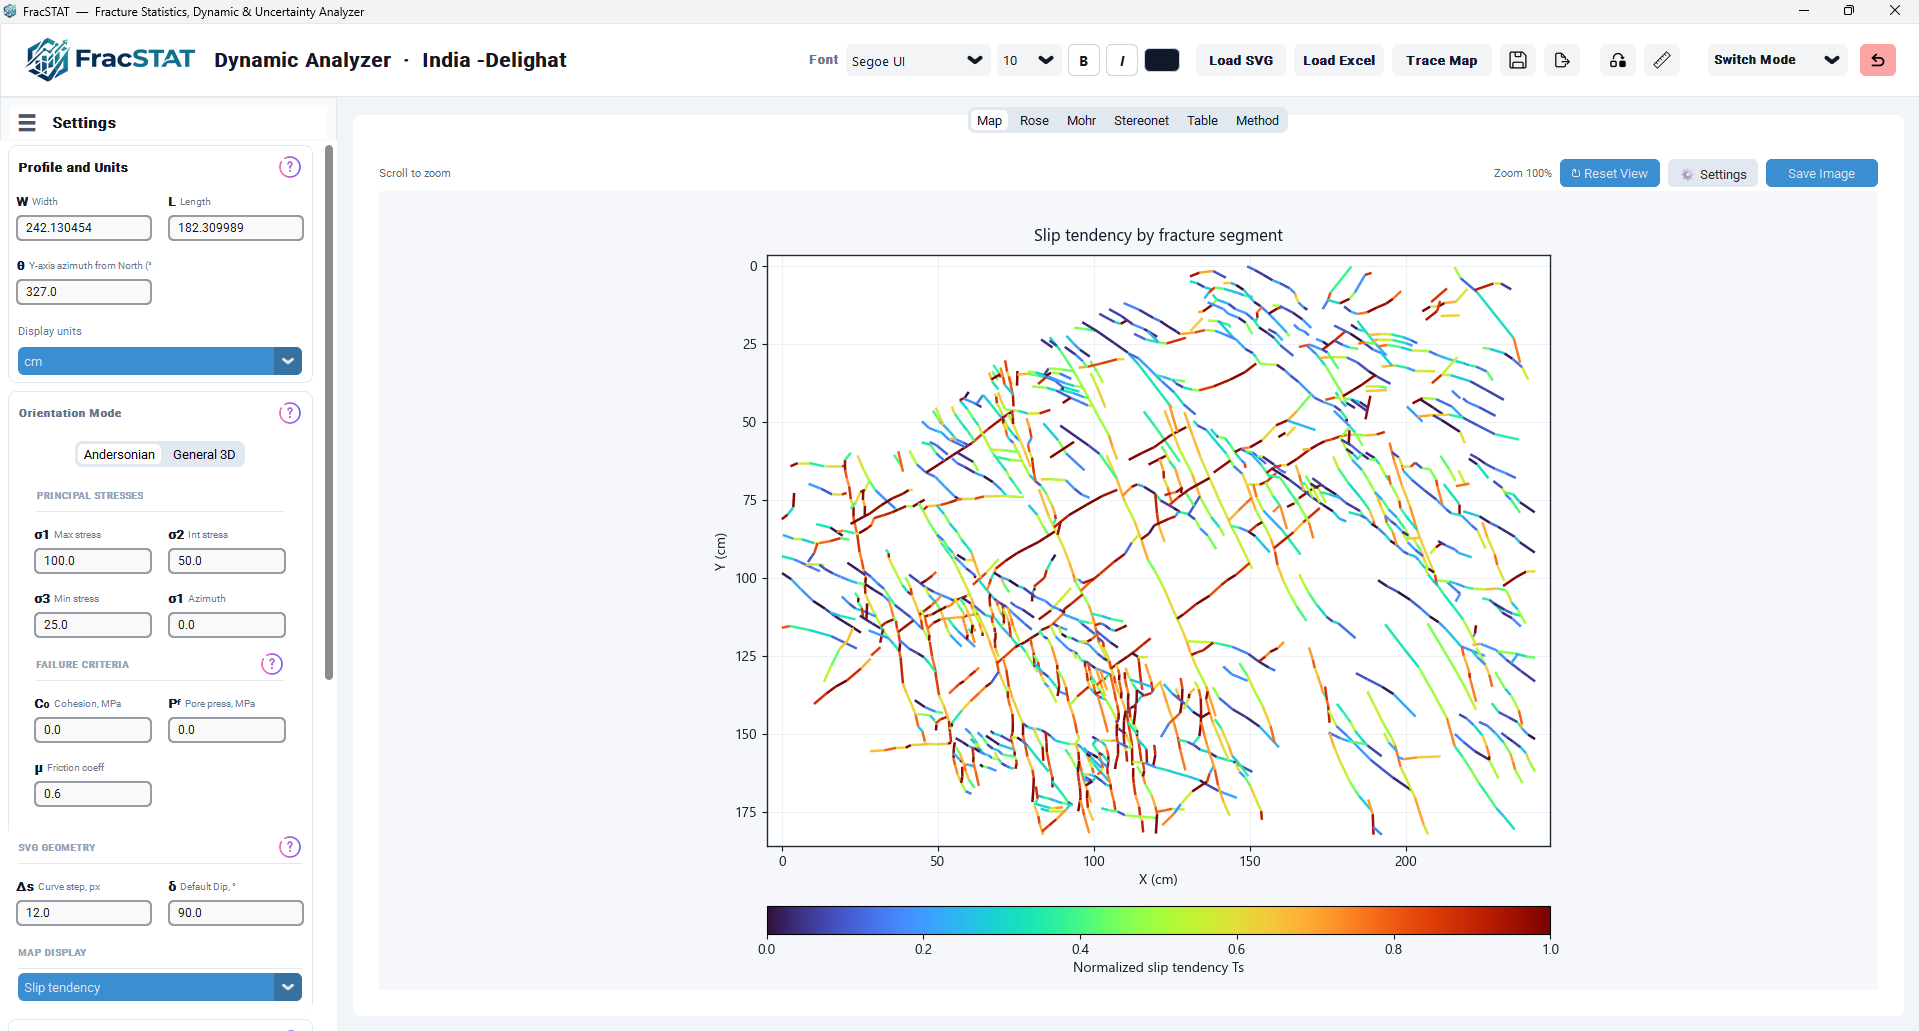
Task: Open help for Orientation Mode
Action: tap(290, 413)
